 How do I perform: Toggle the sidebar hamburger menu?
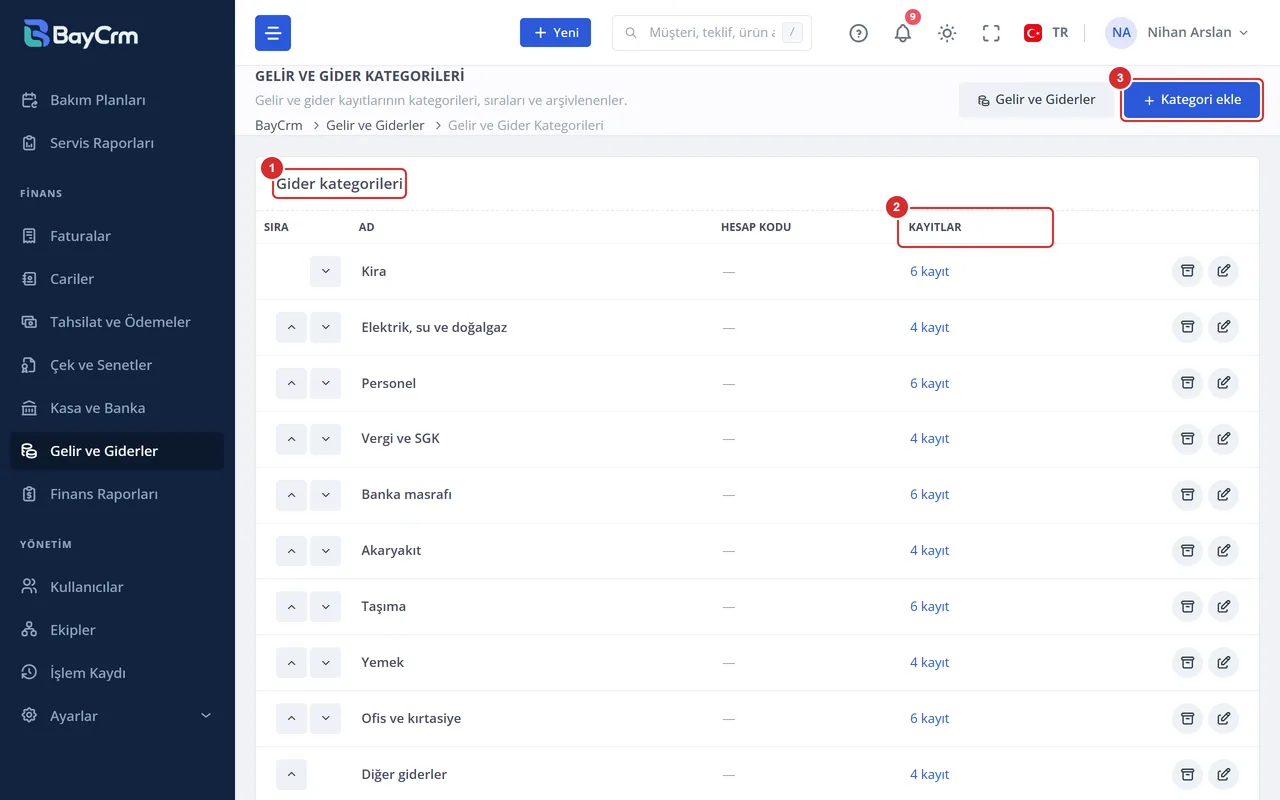tap(273, 33)
